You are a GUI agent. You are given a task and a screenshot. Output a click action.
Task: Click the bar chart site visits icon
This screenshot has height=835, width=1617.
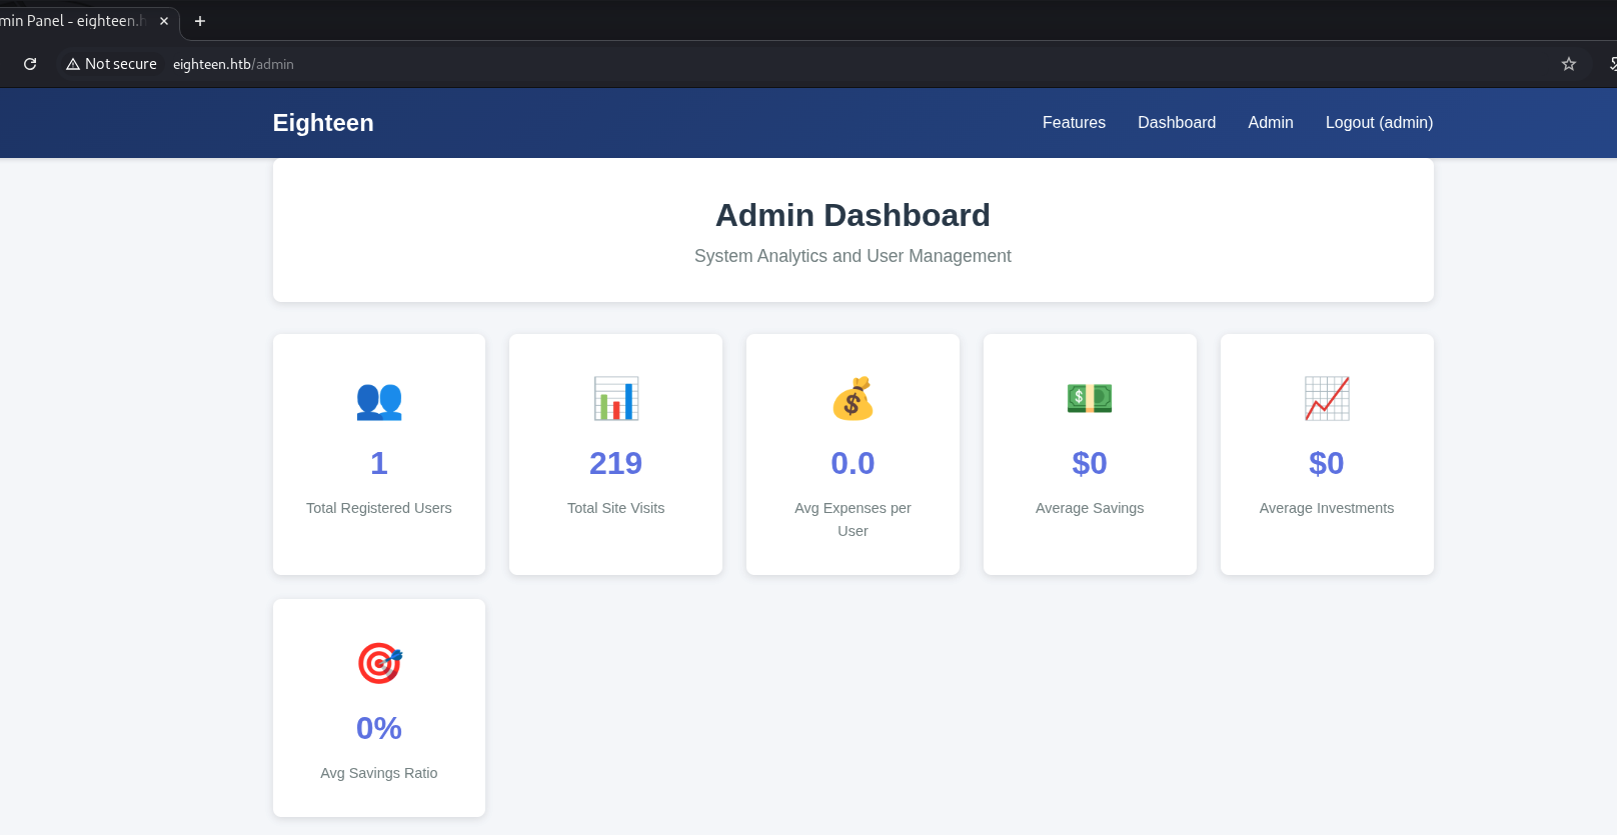[616, 399]
